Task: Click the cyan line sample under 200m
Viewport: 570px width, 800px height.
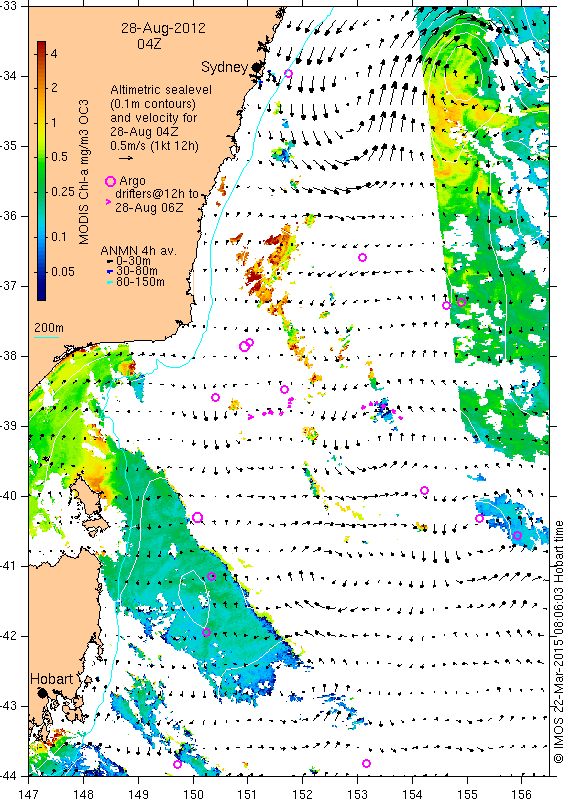Action: (46, 336)
